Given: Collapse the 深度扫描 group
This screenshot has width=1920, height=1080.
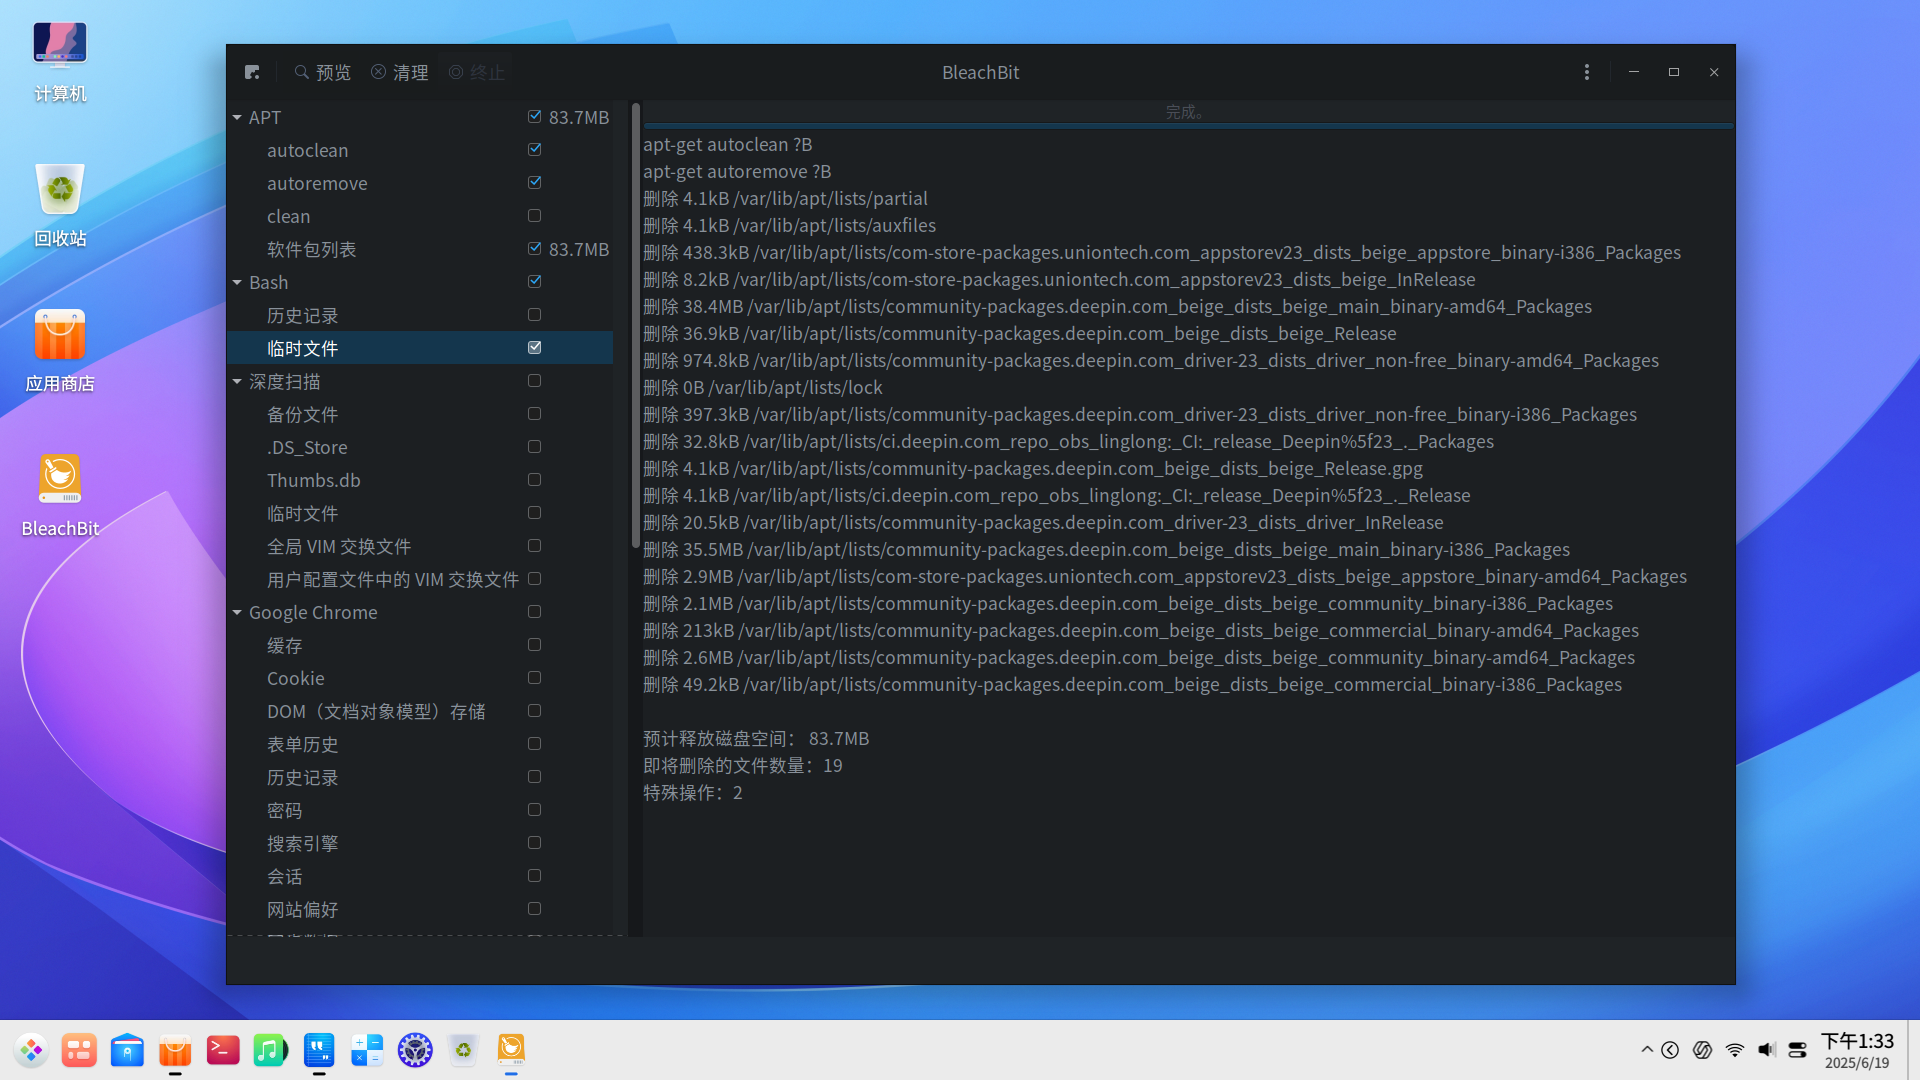Looking at the screenshot, I should (x=238, y=381).
